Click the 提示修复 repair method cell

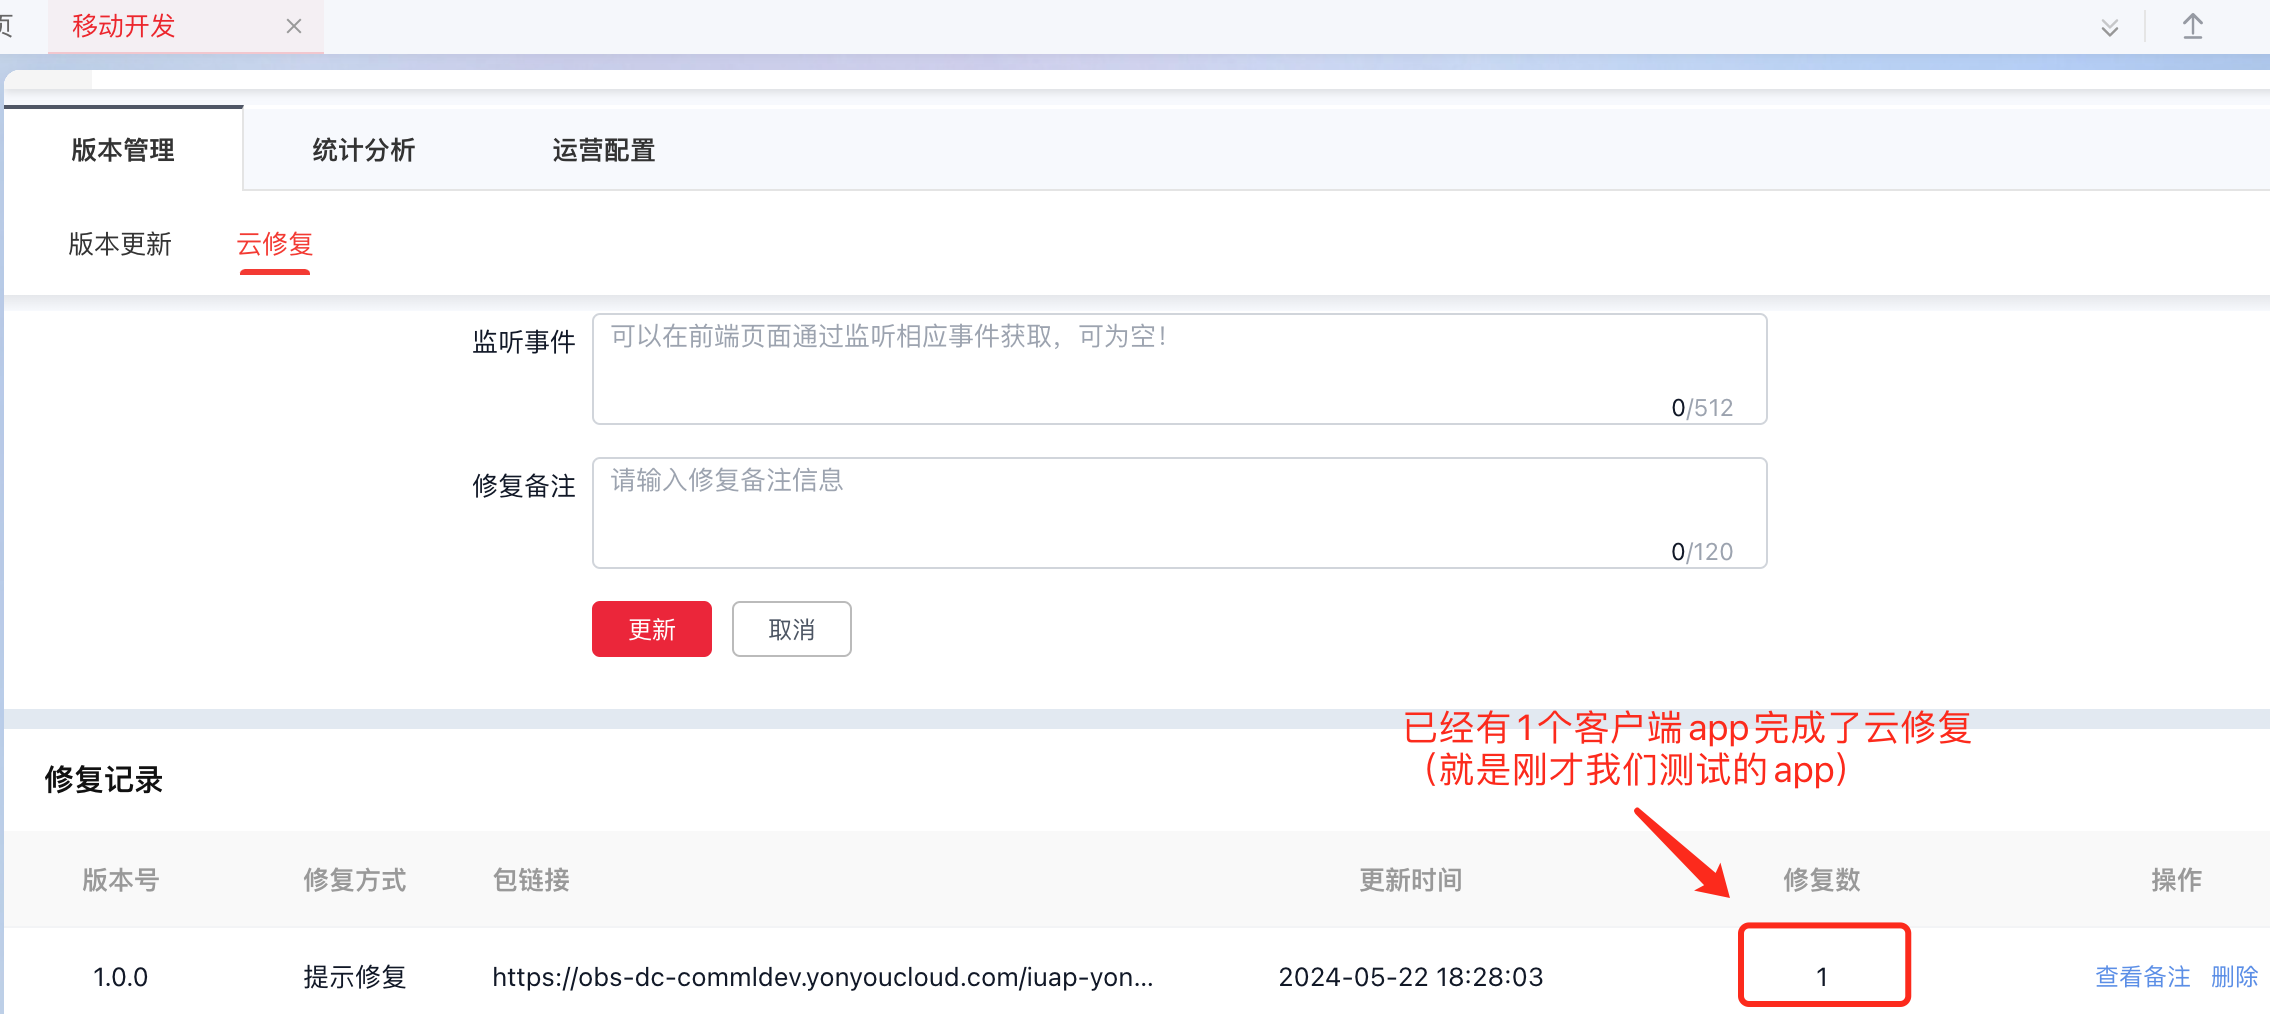[354, 977]
